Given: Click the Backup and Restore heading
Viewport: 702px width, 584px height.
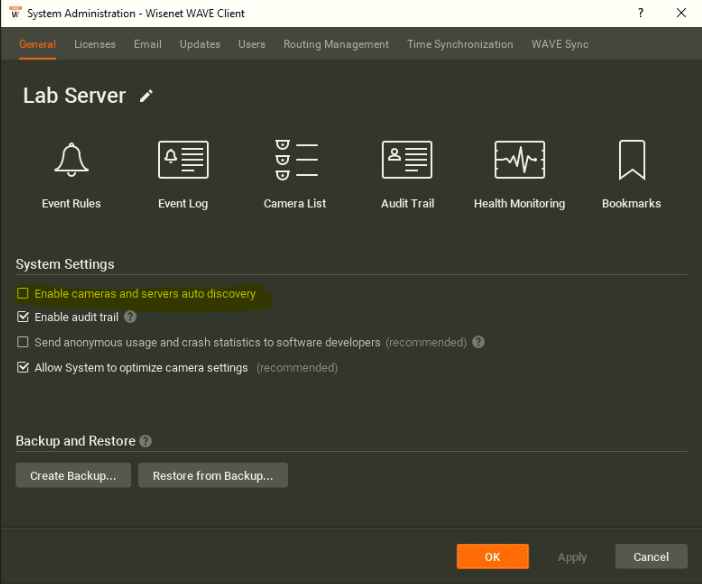Looking at the screenshot, I should pos(75,441).
